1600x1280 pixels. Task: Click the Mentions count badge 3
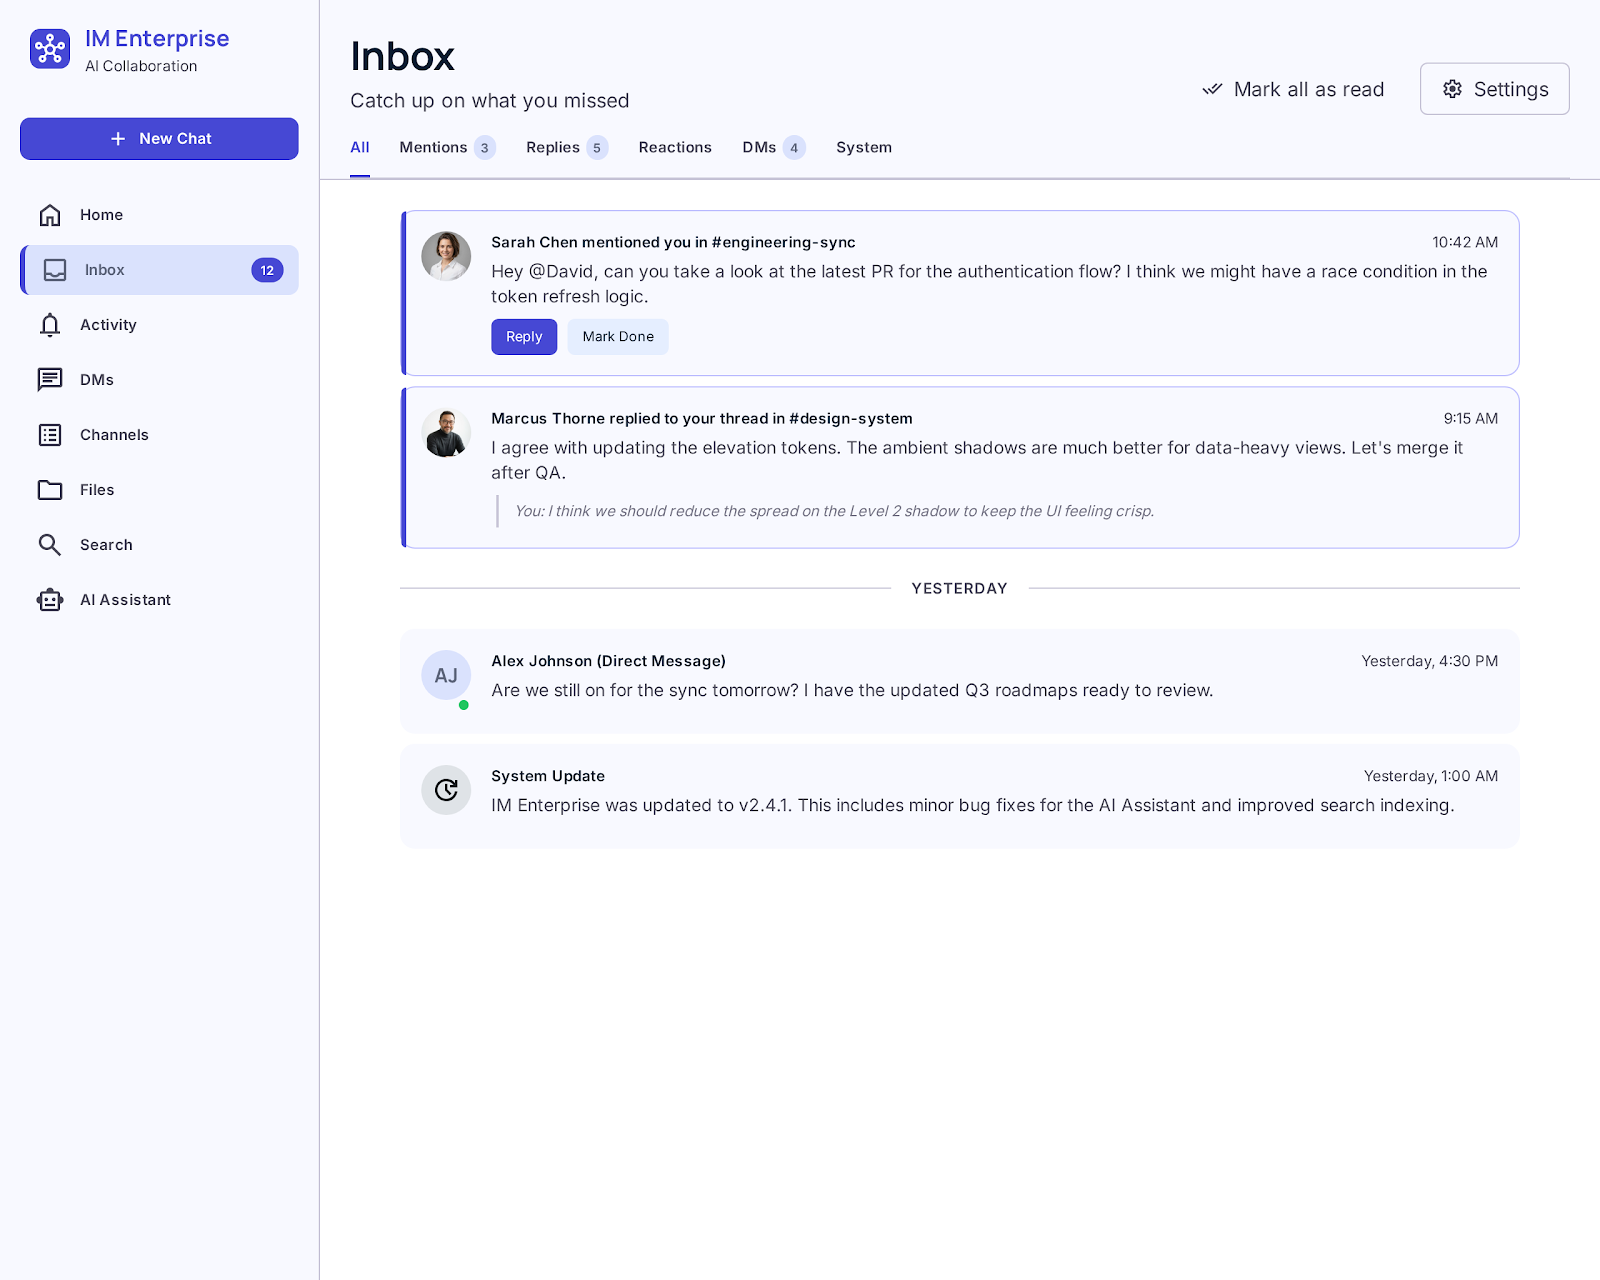click(x=485, y=148)
